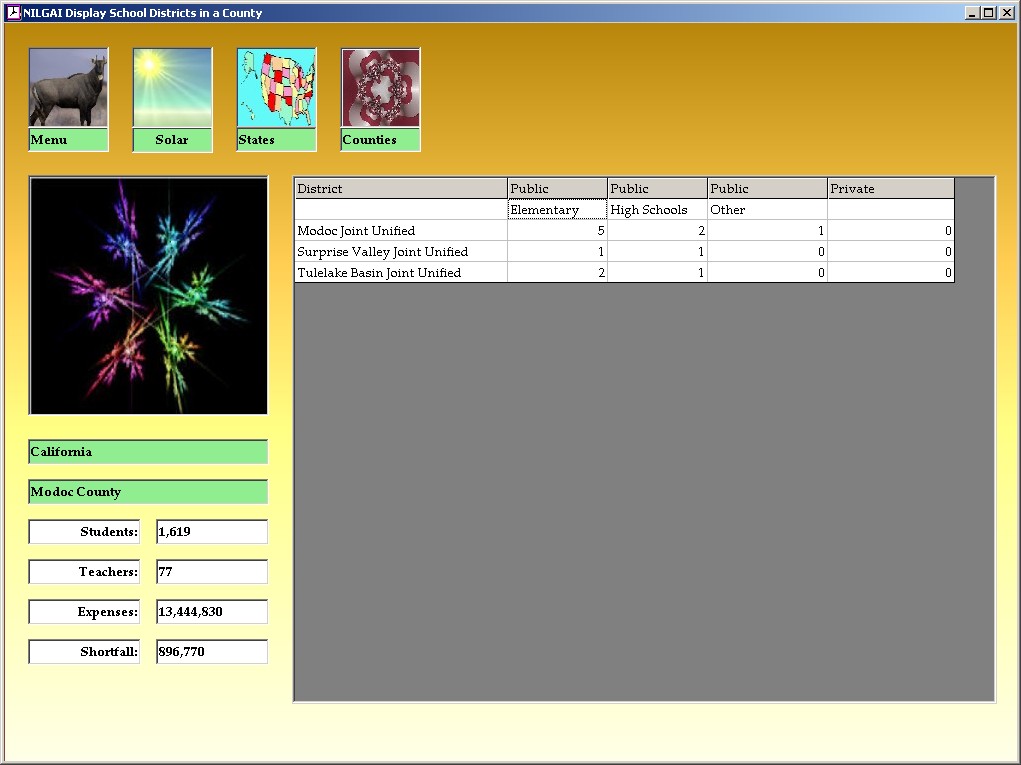Open the Counties fractal icon
This screenshot has height=765, width=1021.
(380, 88)
